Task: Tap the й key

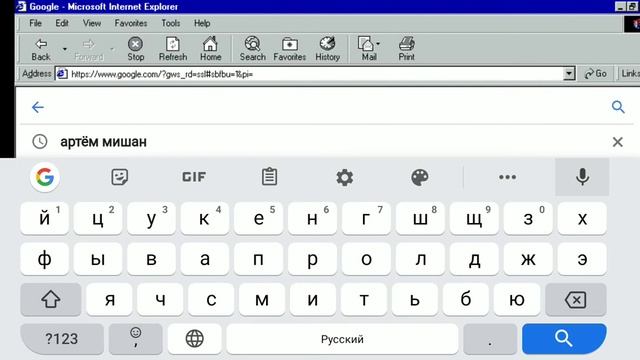Action: click(x=44, y=219)
